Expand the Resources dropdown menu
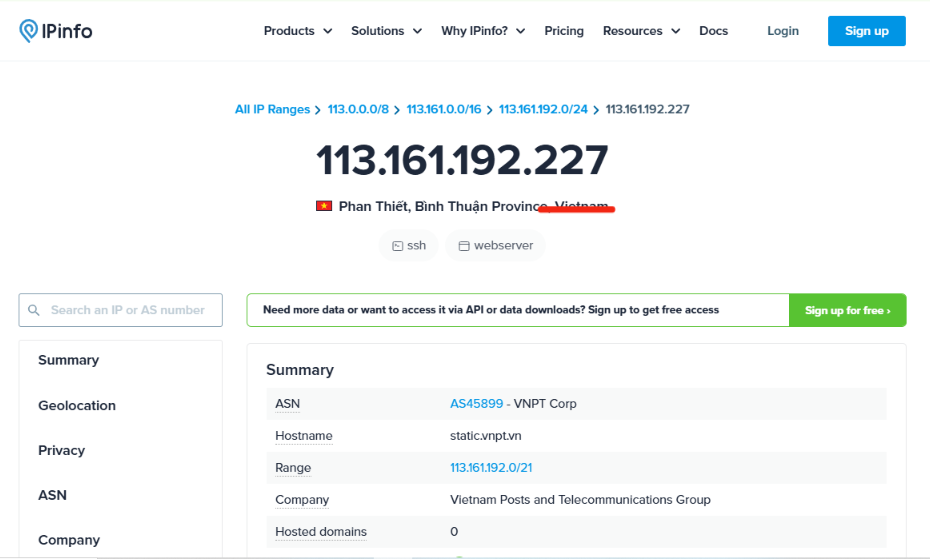The image size is (930, 559). tap(641, 31)
